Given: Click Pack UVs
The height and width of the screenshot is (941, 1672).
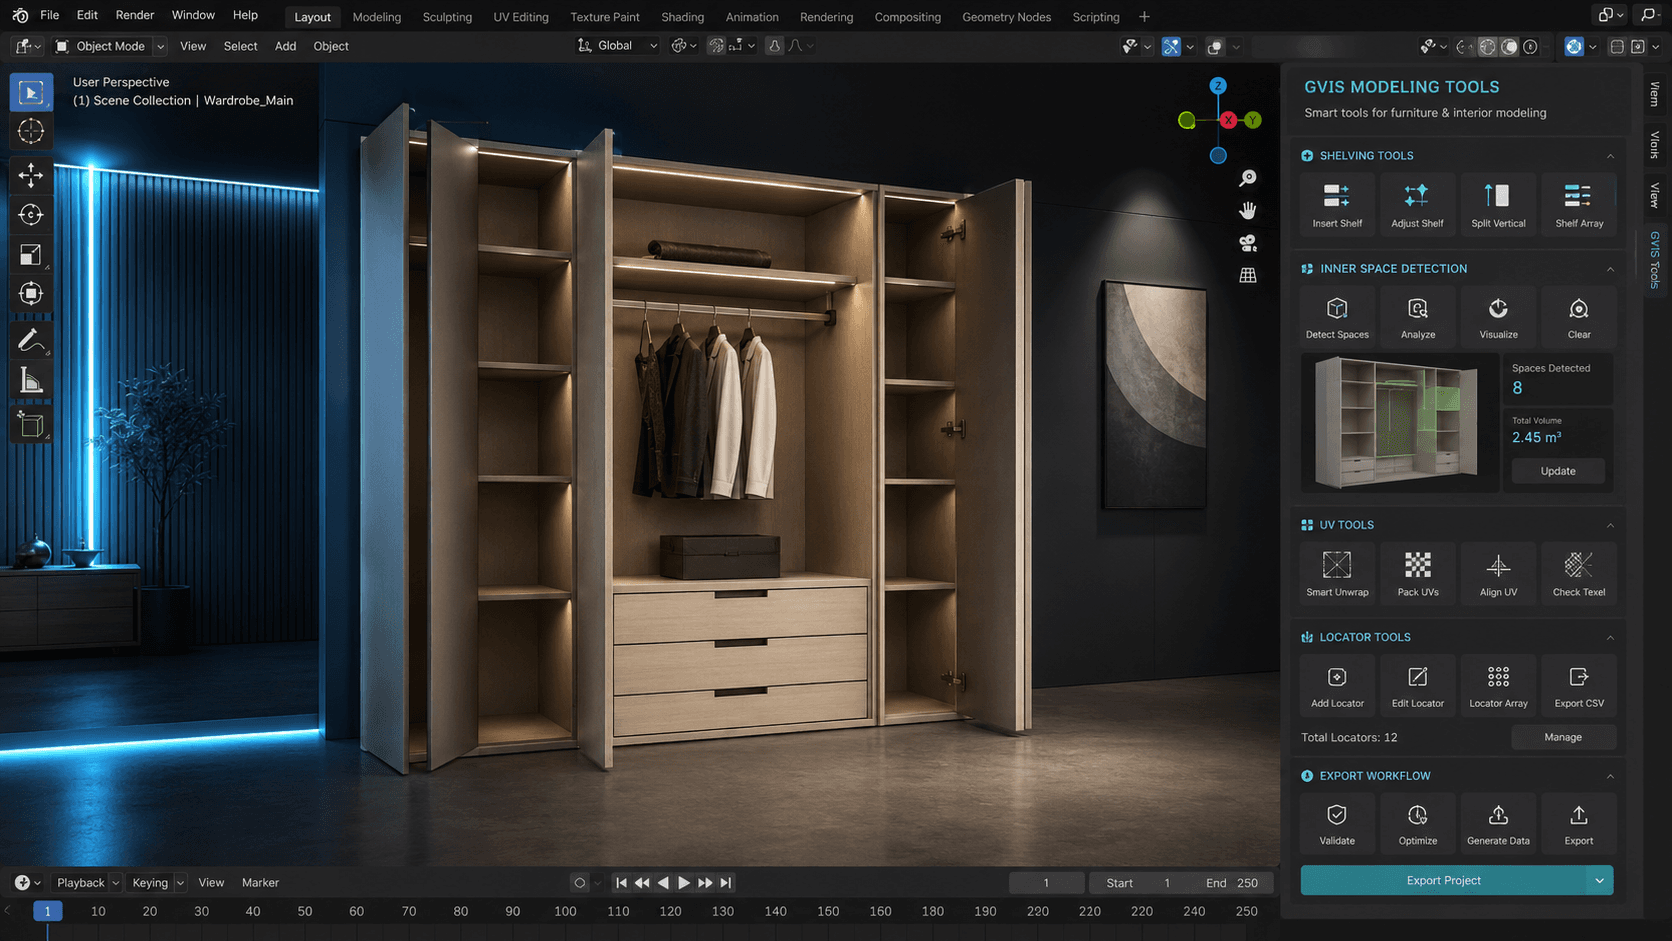Looking at the screenshot, I should [x=1418, y=574].
